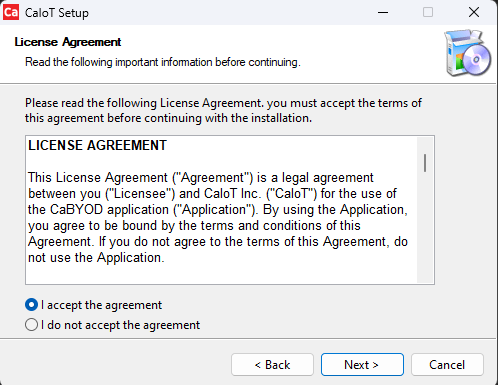498x385 pixels.
Task: Click the disabled maximize button
Action: pos(428,13)
